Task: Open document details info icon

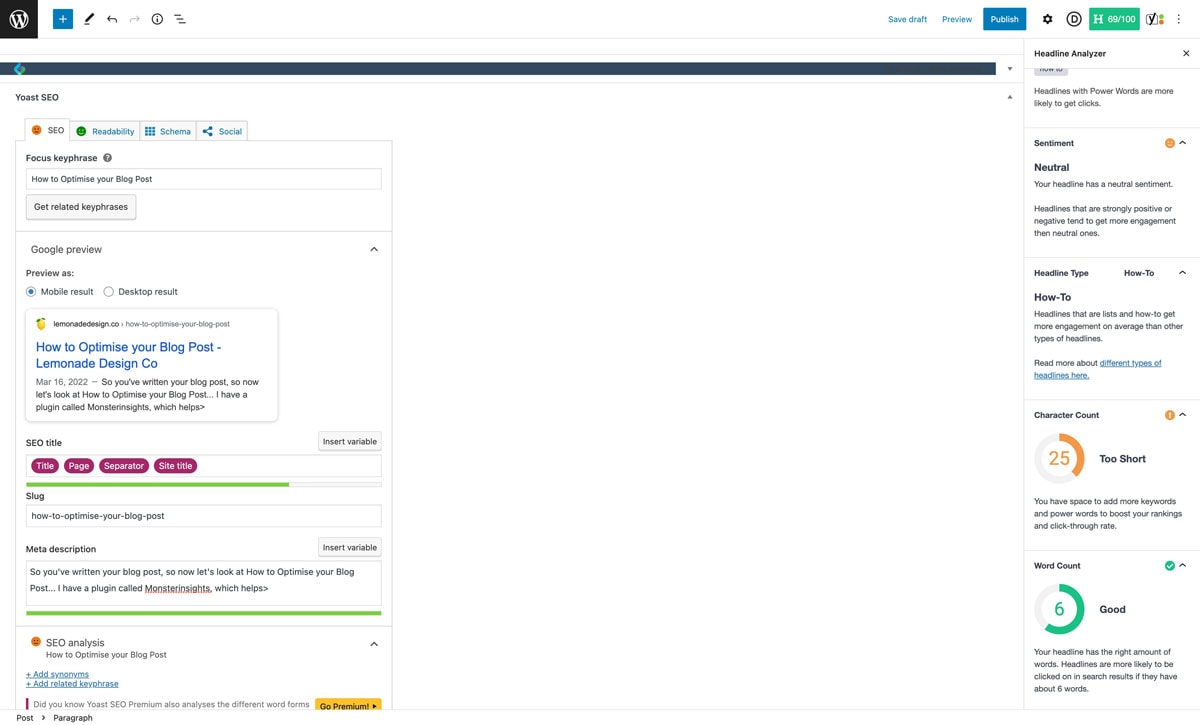Action: coord(157,19)
